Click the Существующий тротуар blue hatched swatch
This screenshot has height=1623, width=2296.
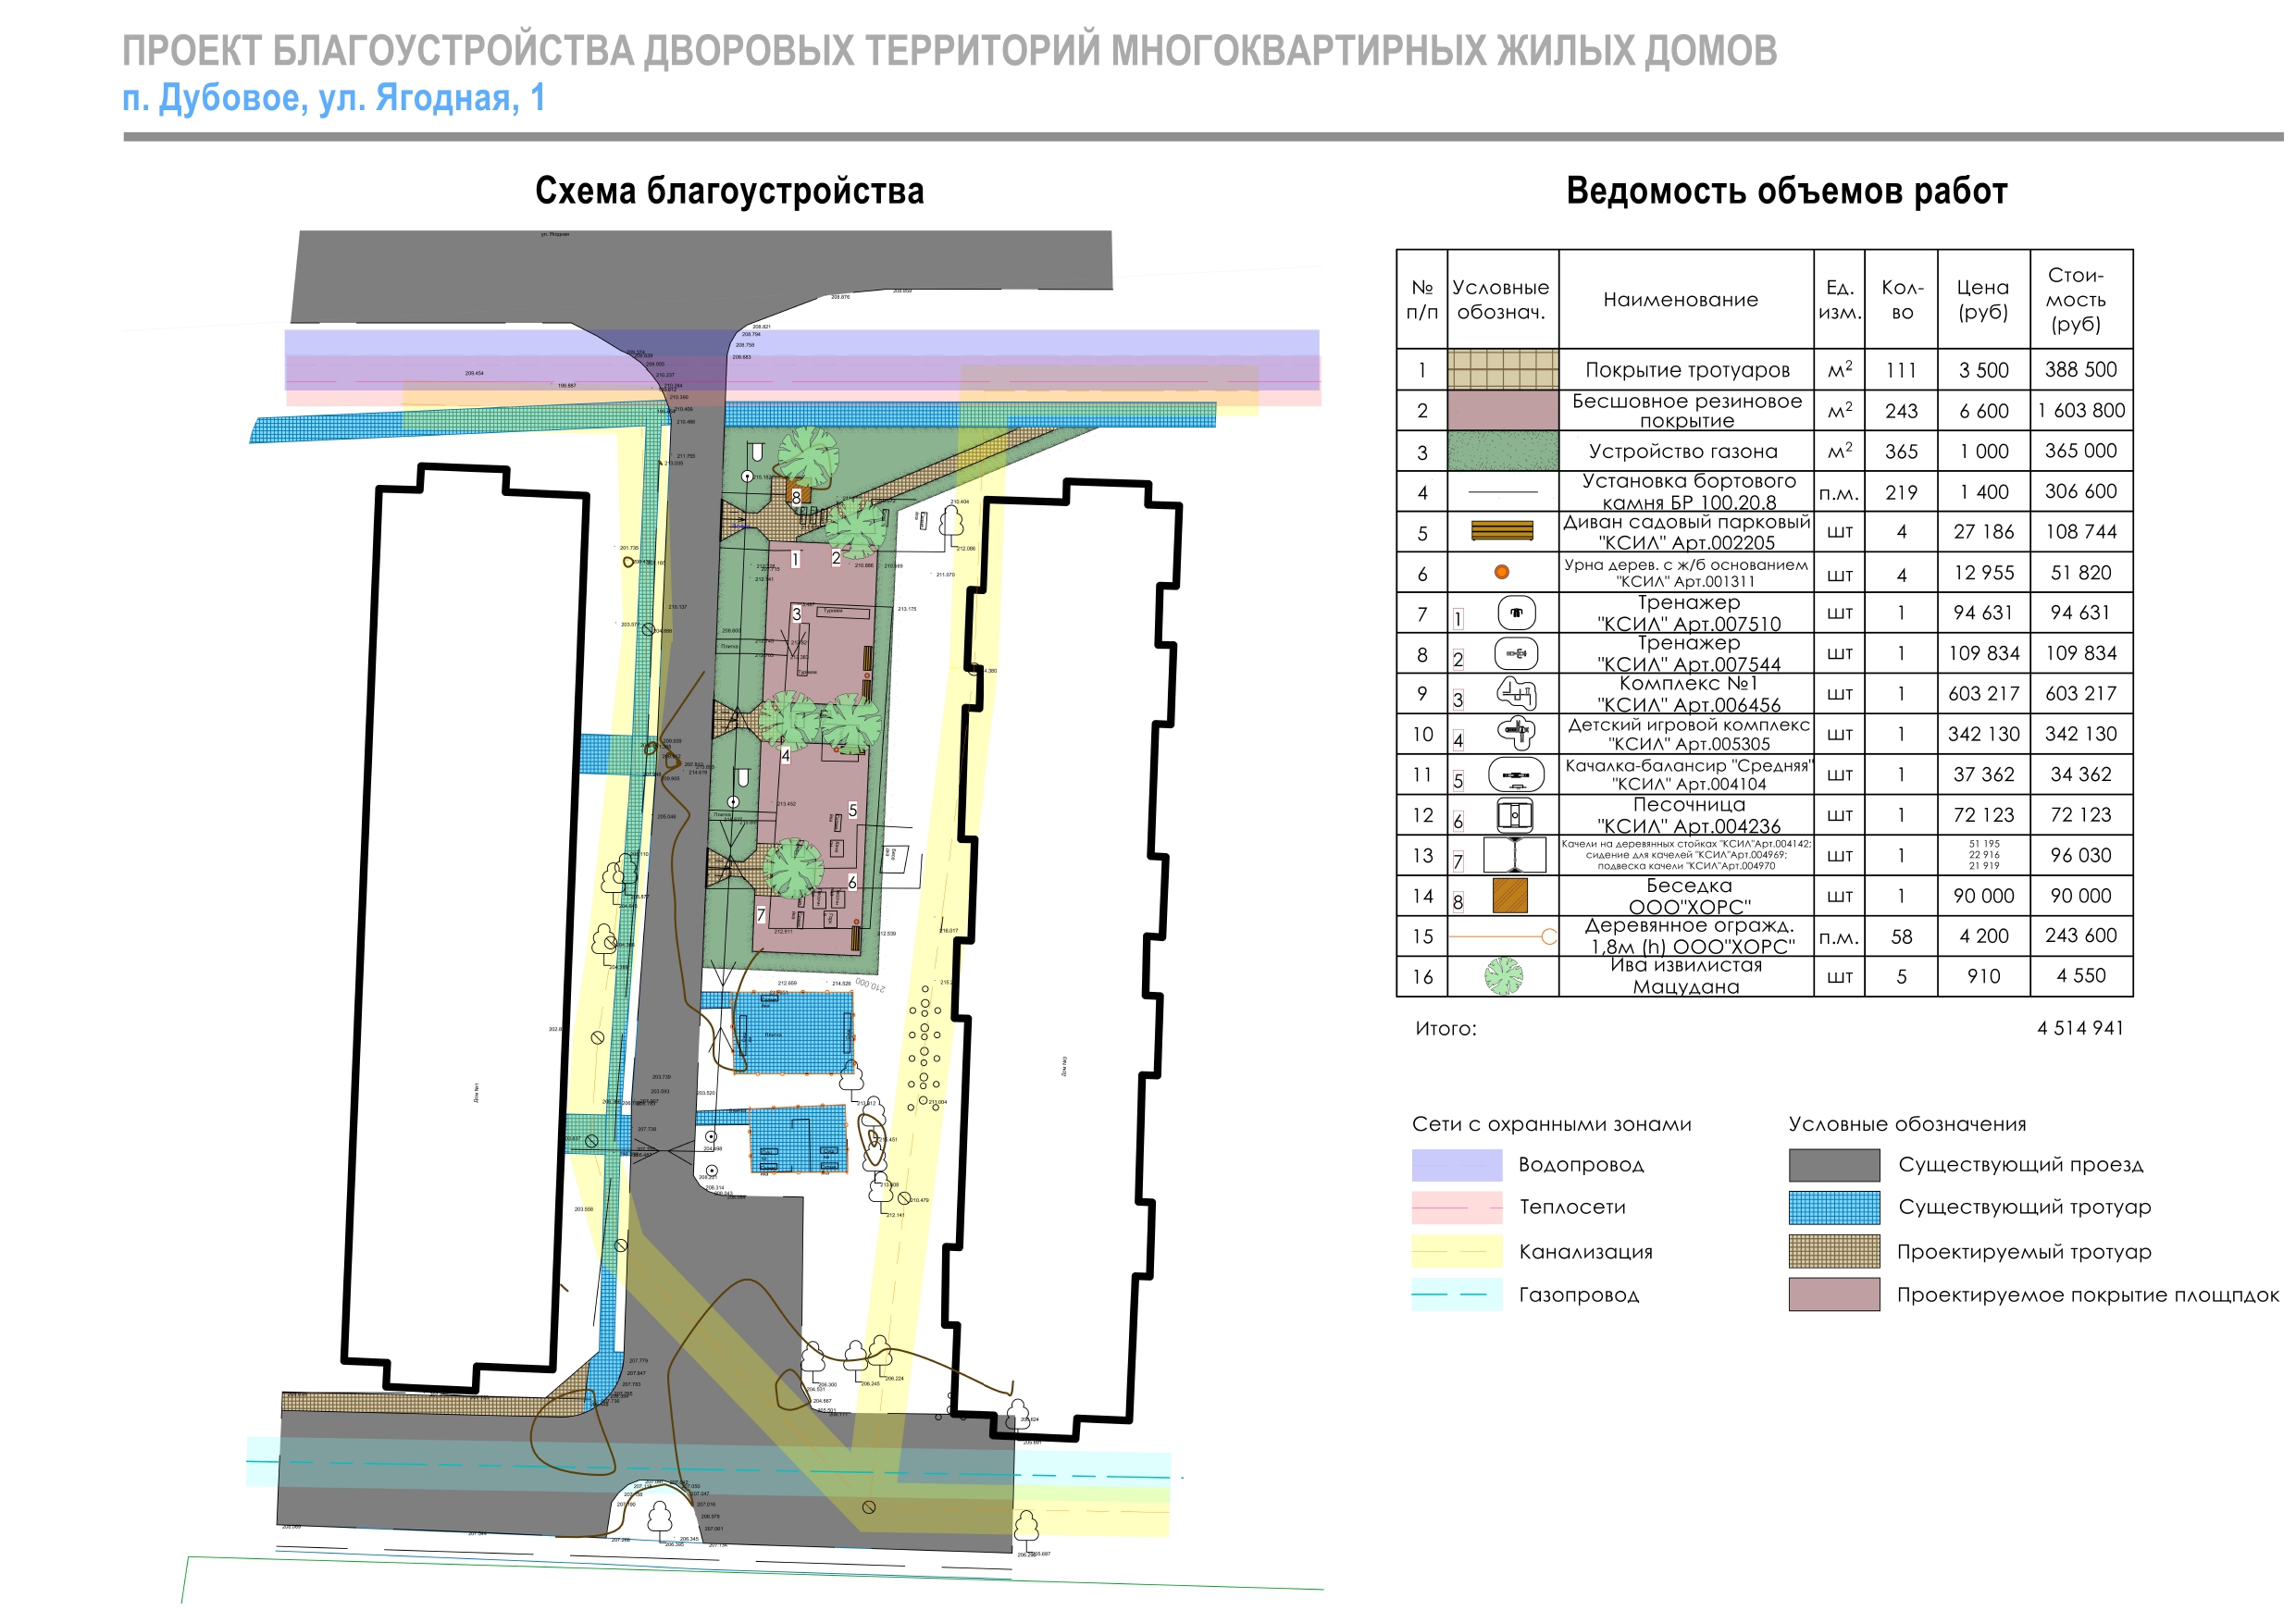[1834, 1208]
